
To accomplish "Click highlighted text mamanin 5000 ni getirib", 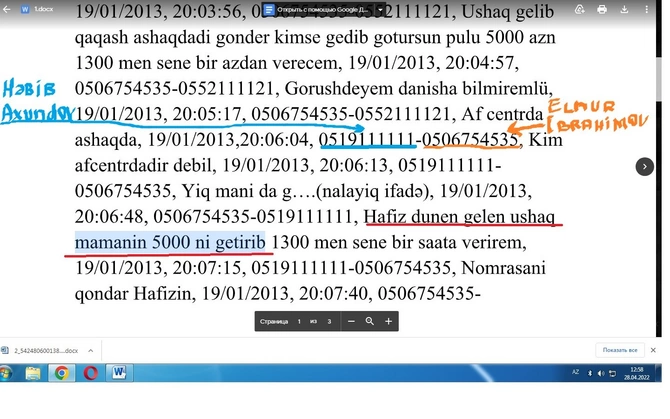I will 170,242.
